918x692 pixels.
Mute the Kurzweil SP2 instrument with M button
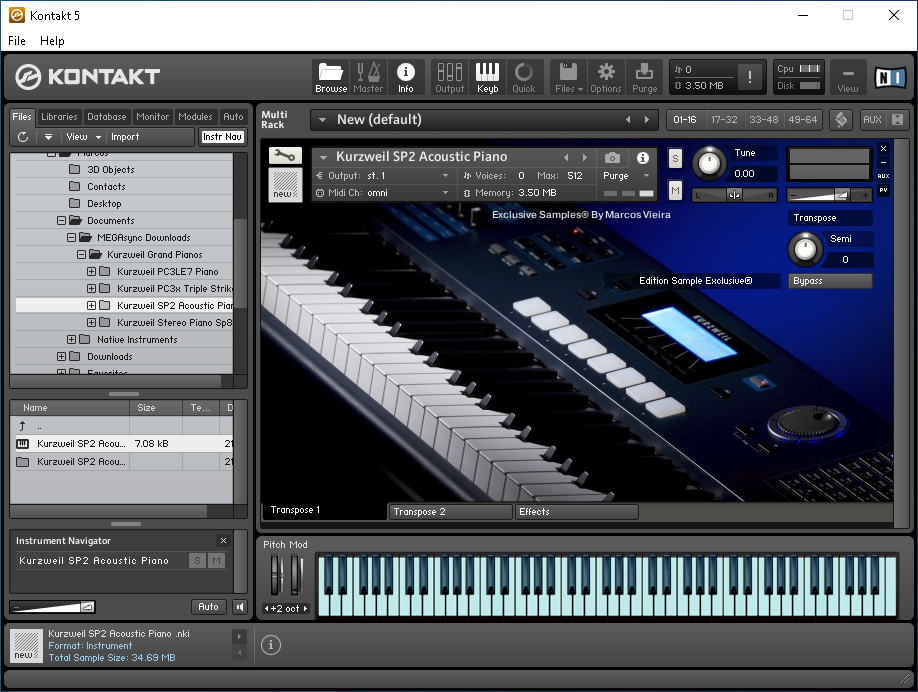point(675,190)
